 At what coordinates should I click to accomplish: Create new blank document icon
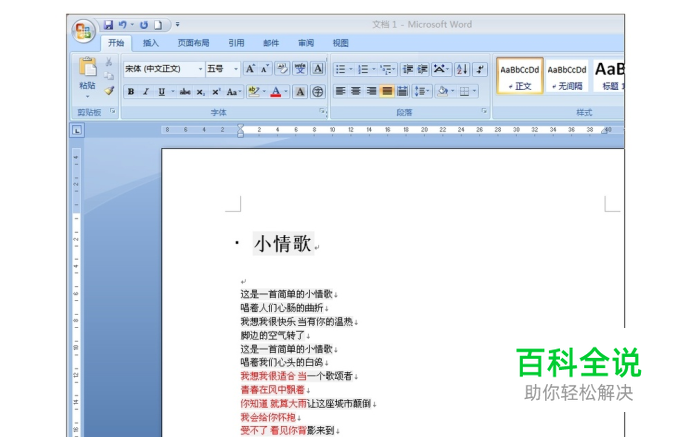point(158,25)
